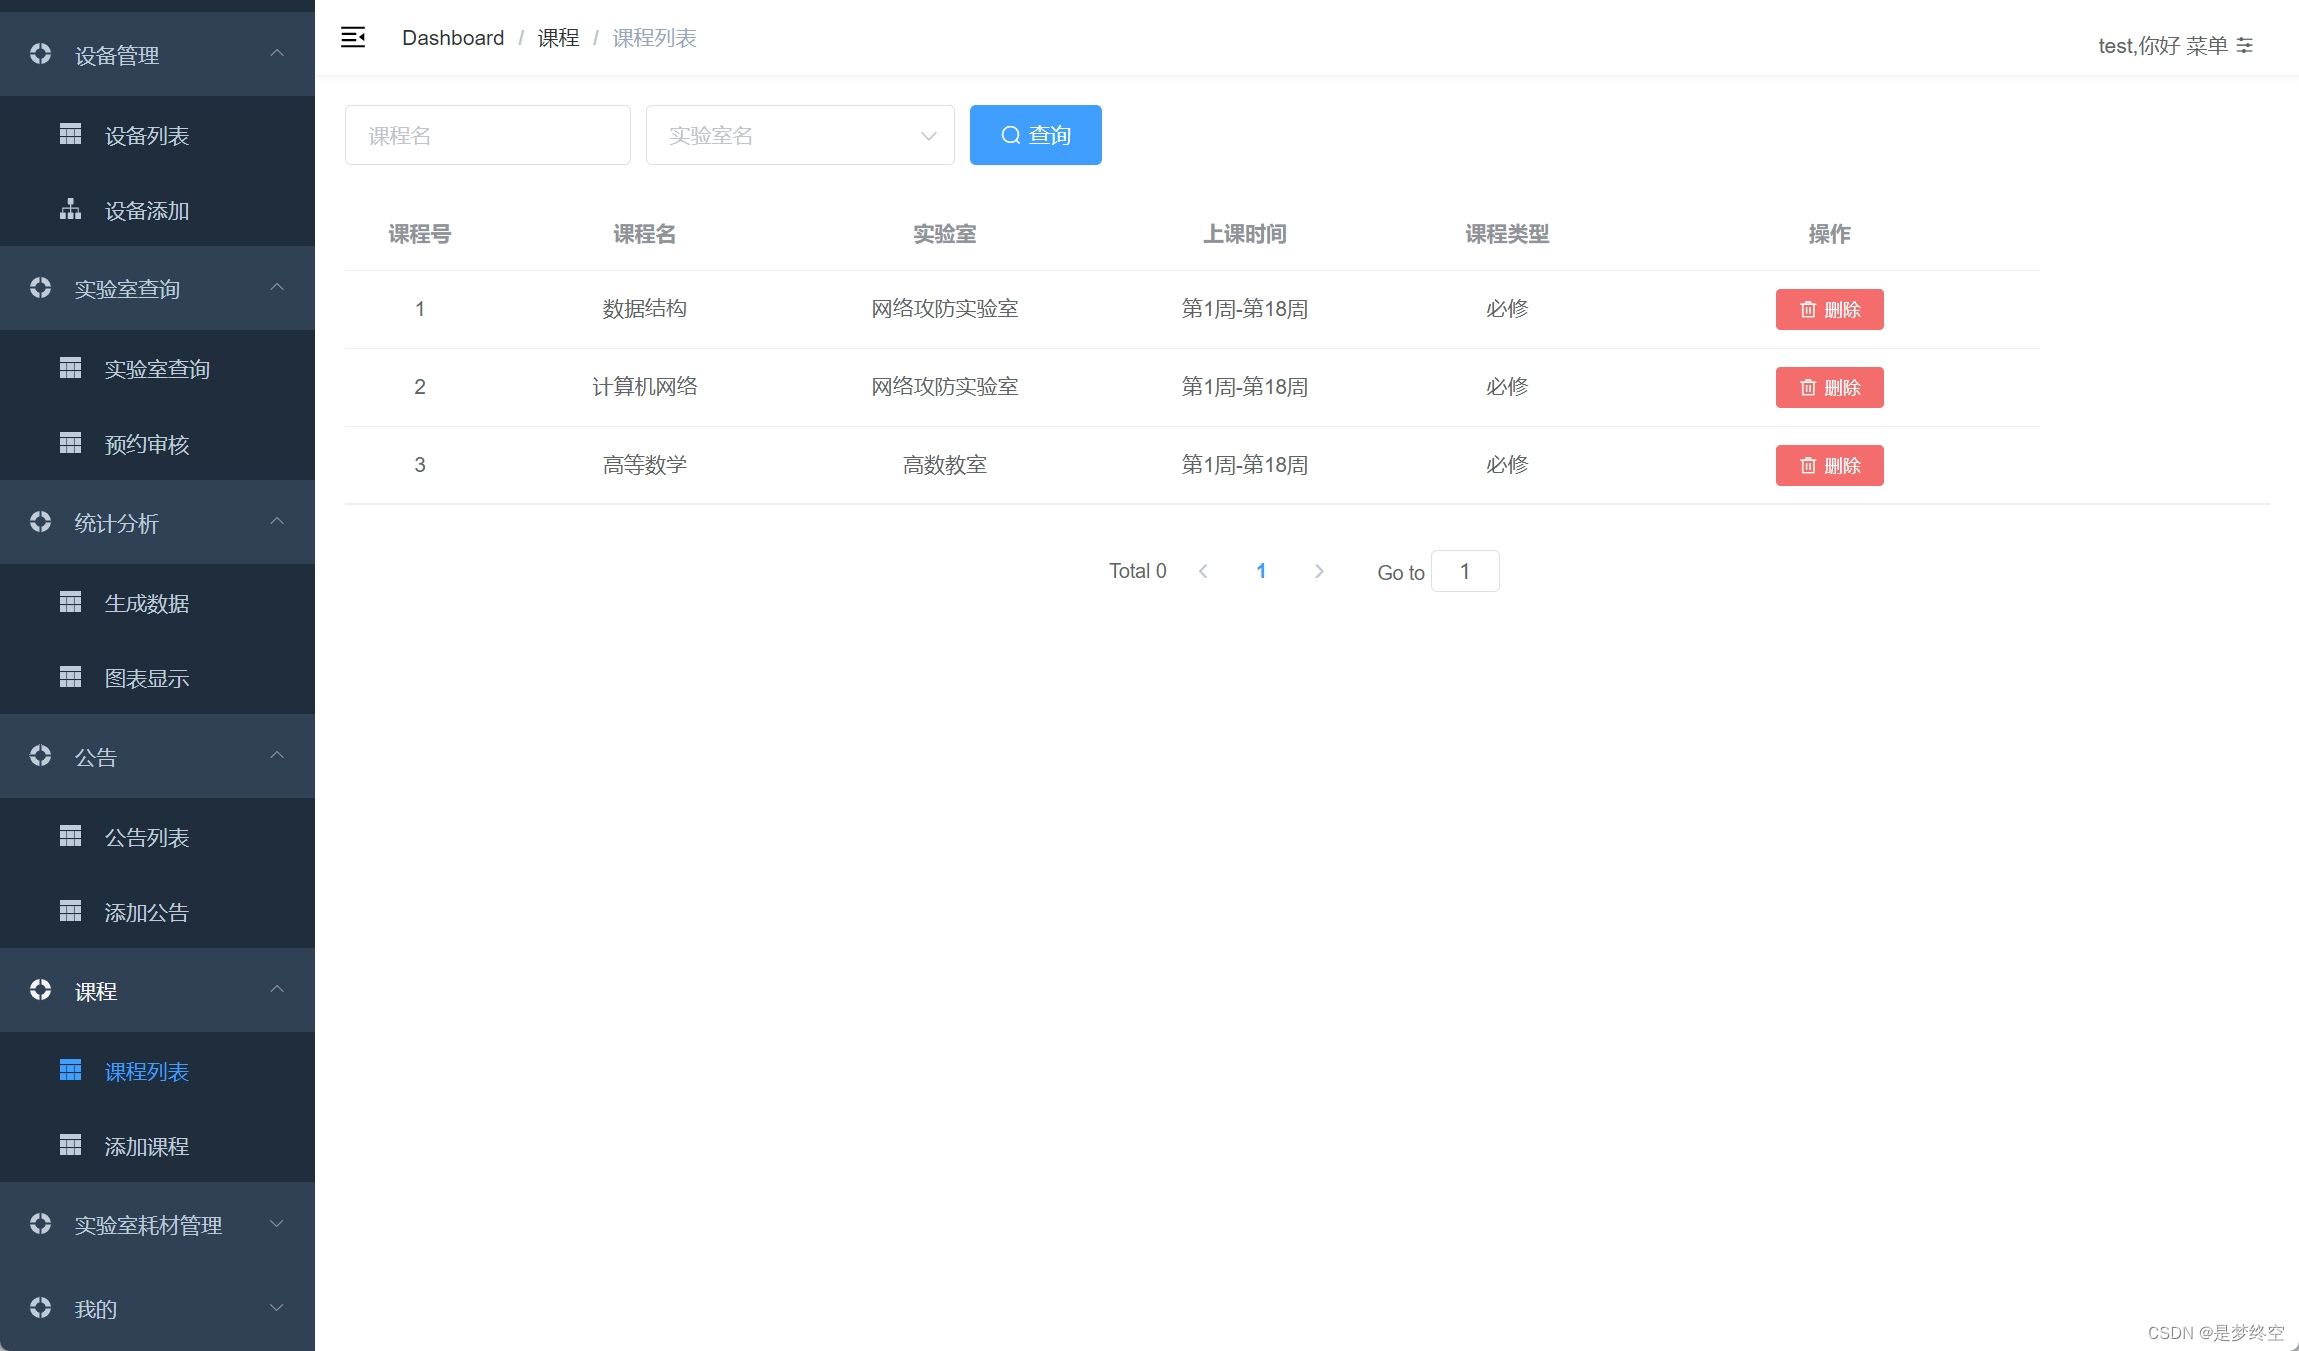This screenshot has height=1351, width=2299.
Task: Collapse the 统计分析 section chevron
Action: coord(277,522)
